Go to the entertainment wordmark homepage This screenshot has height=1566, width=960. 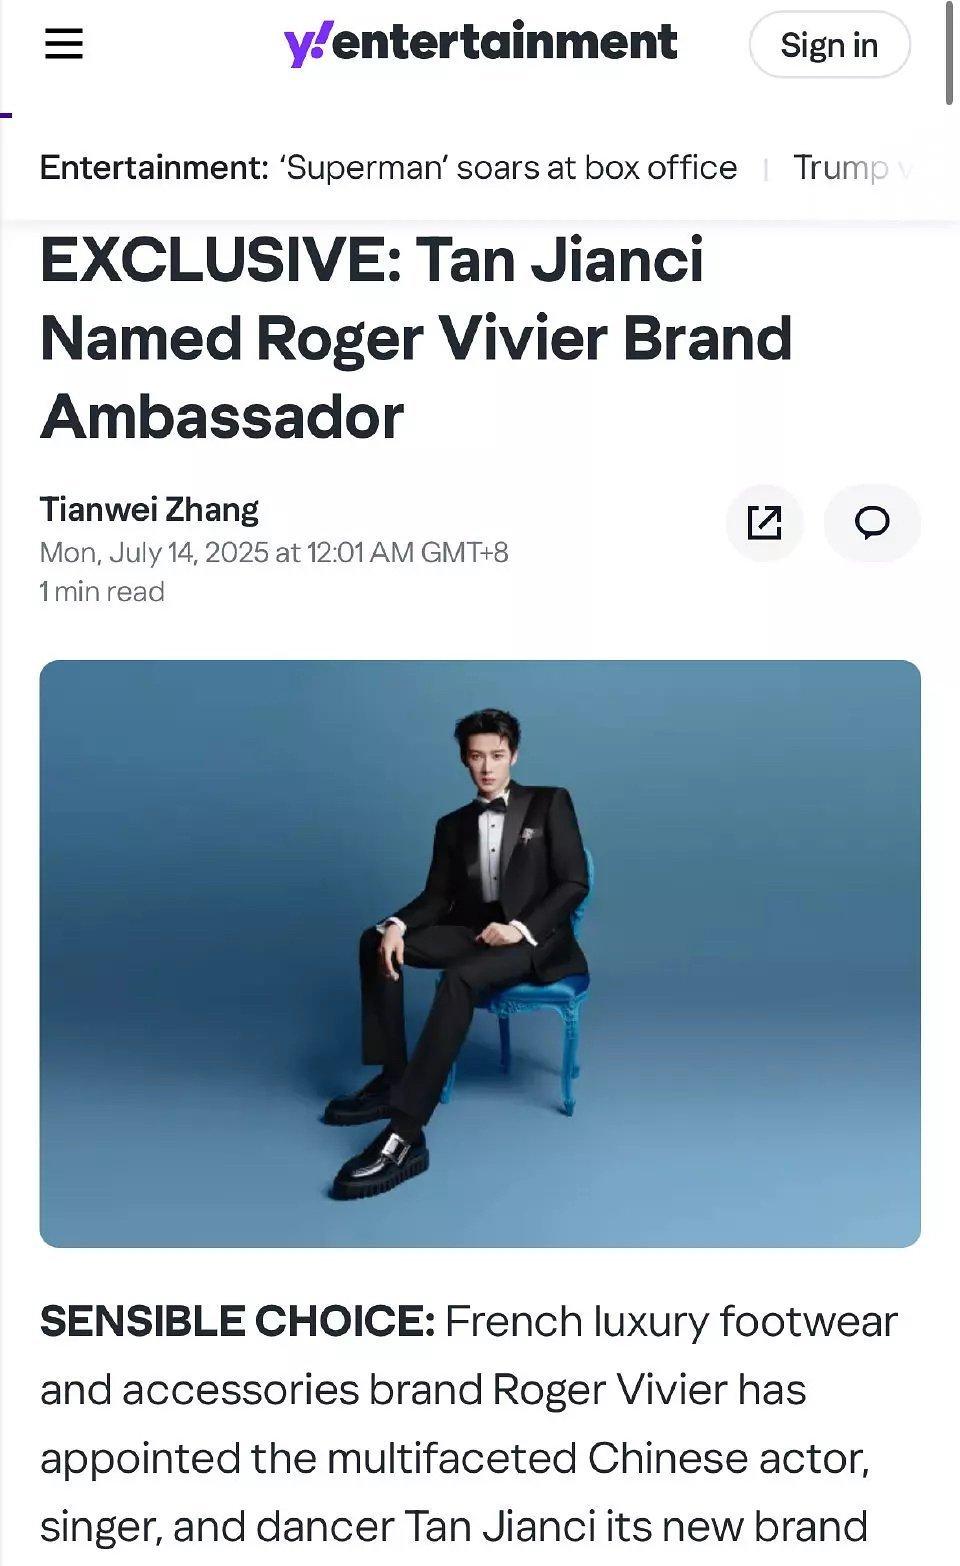[x=504, y=42]
